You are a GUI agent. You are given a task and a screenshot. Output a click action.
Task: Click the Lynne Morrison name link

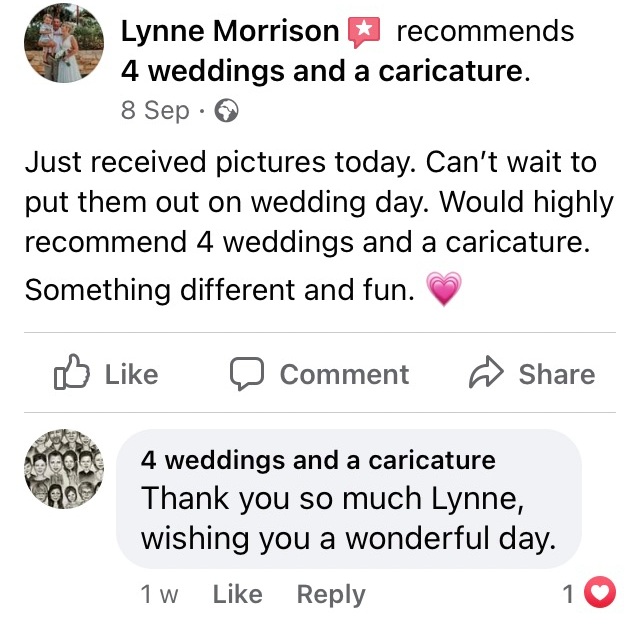pos(230,31)
